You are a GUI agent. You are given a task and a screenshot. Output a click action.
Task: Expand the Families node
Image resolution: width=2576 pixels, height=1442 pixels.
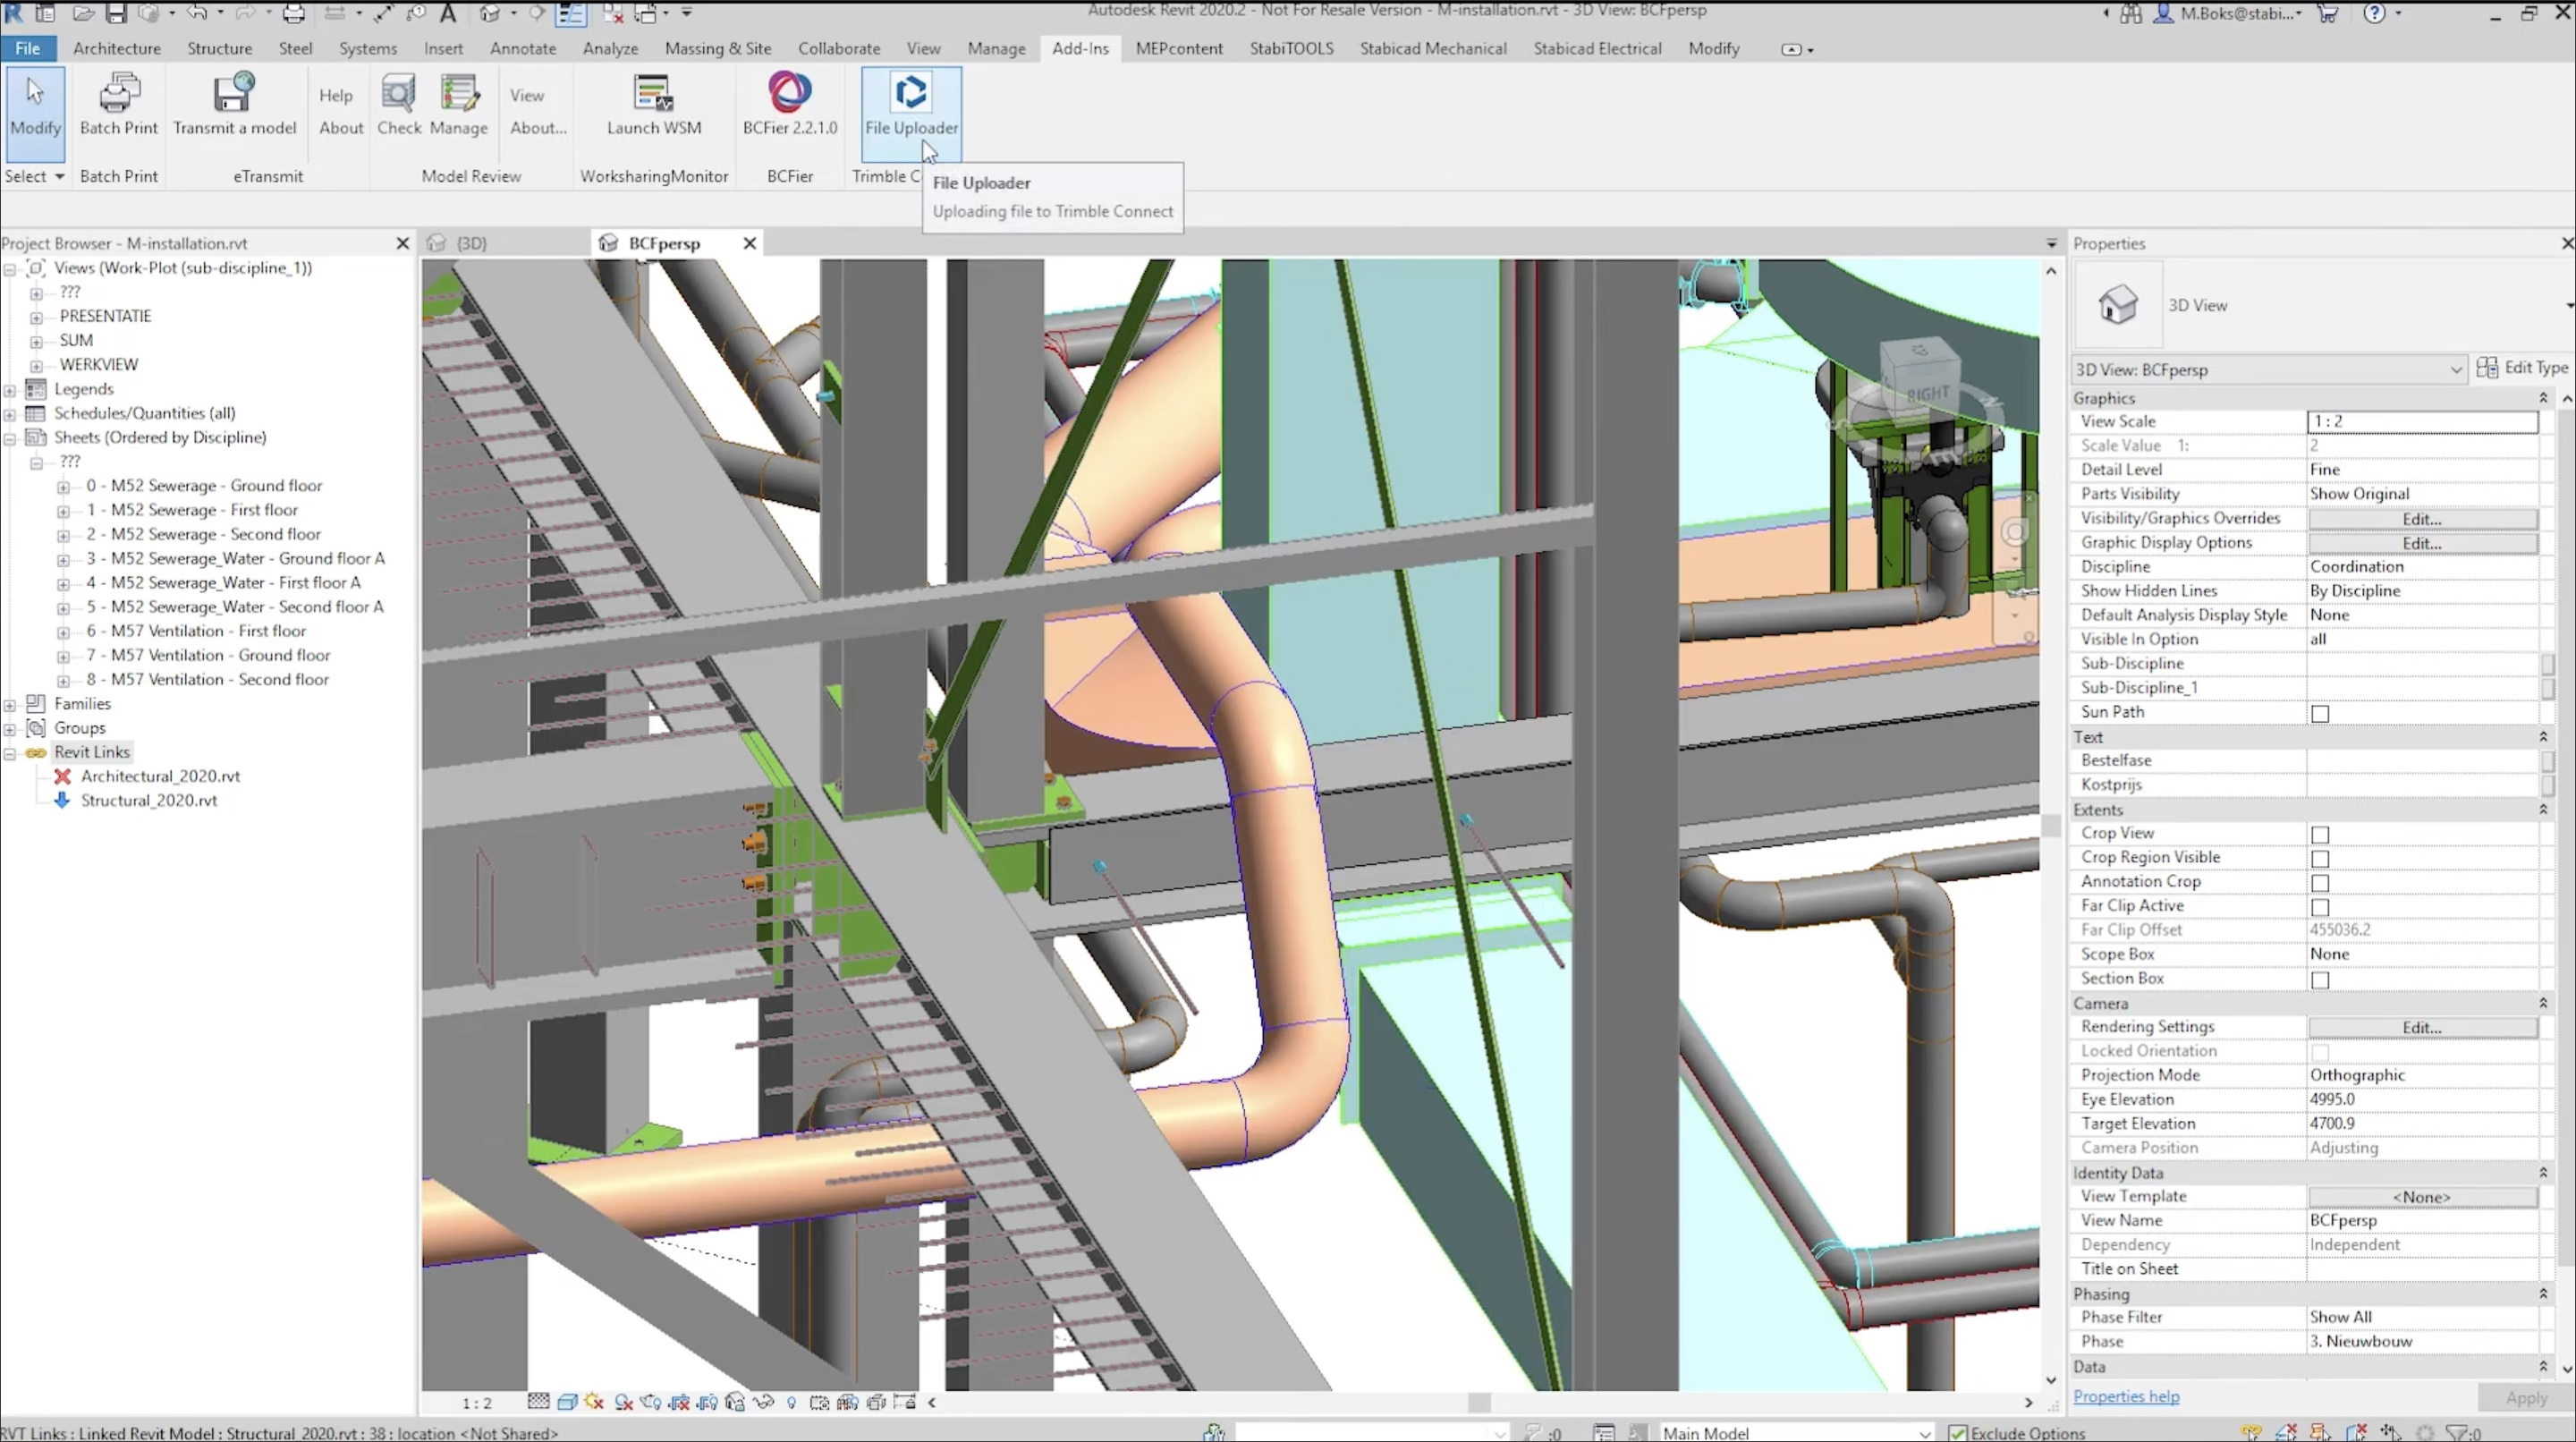[10, 704]
